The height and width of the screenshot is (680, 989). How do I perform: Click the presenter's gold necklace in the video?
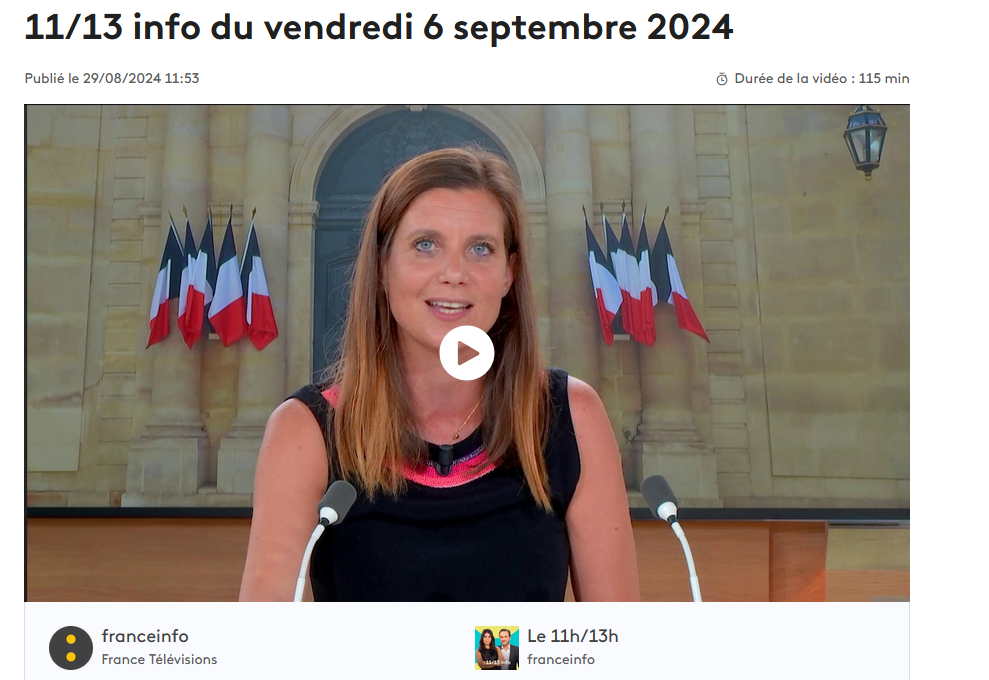(468, 418)
